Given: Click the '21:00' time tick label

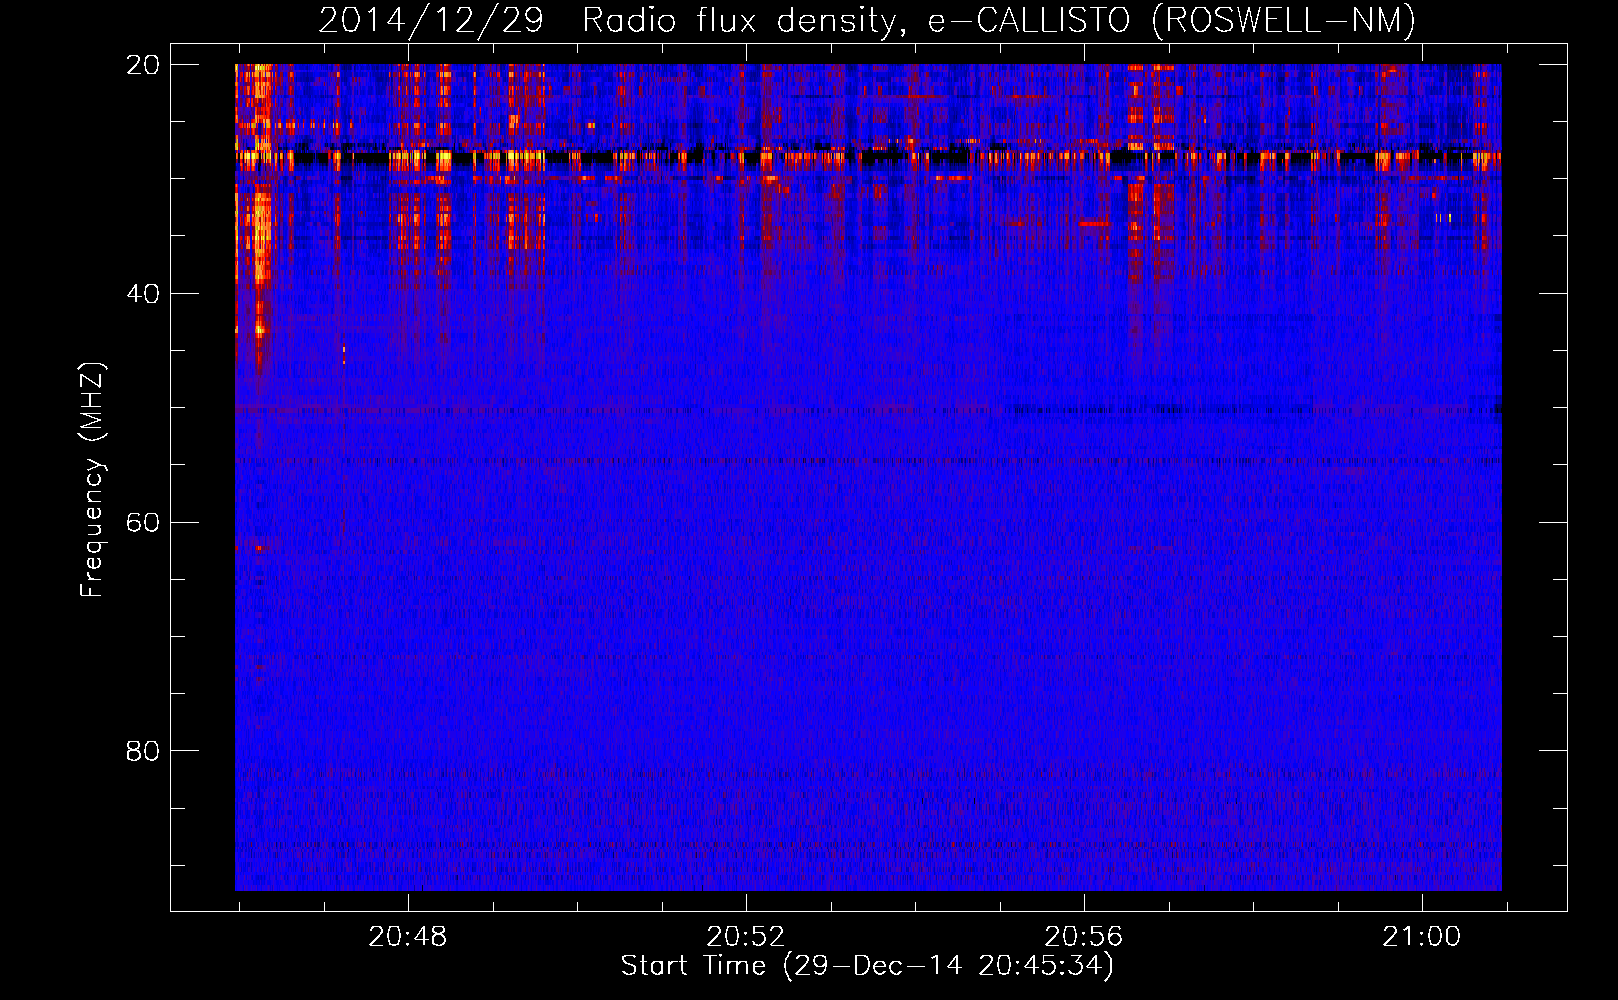Looking at the screenshot, I should [1421, 937].
